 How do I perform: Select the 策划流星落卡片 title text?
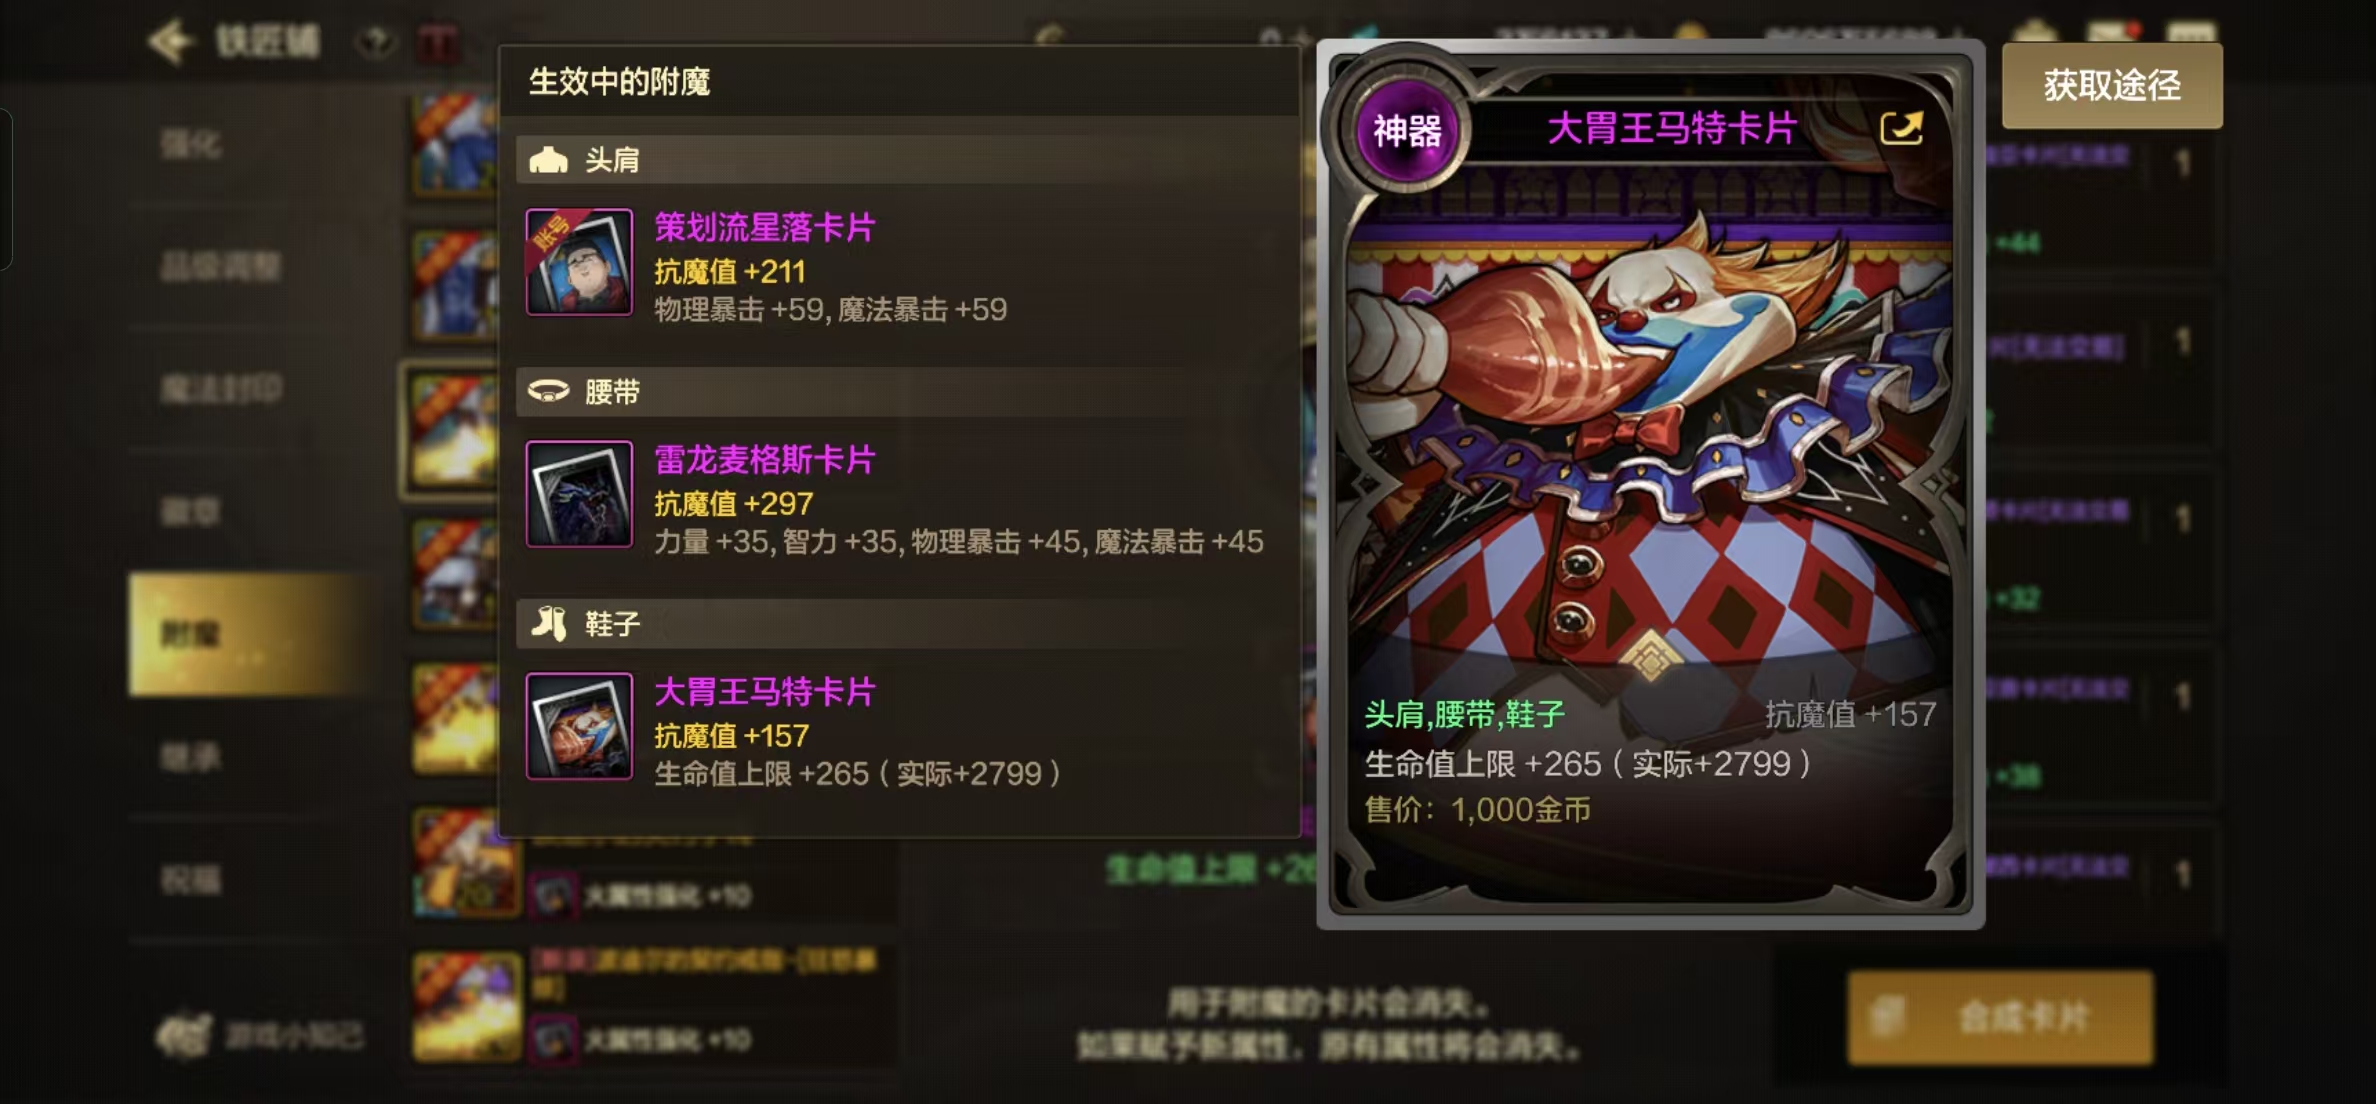click(764, 228)
